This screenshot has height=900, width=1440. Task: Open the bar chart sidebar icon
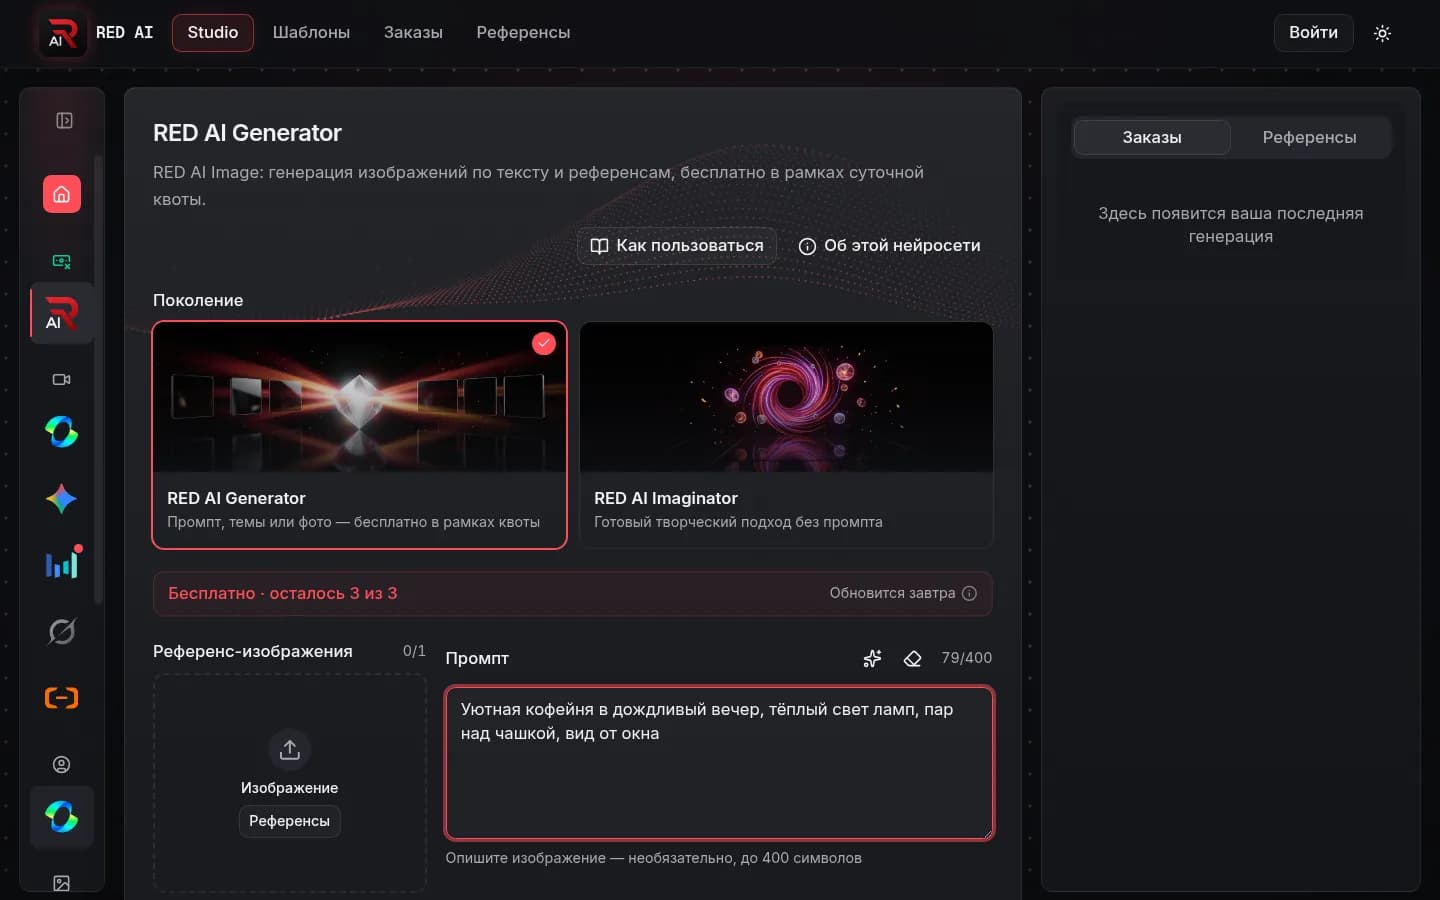[x=62, y=565]
